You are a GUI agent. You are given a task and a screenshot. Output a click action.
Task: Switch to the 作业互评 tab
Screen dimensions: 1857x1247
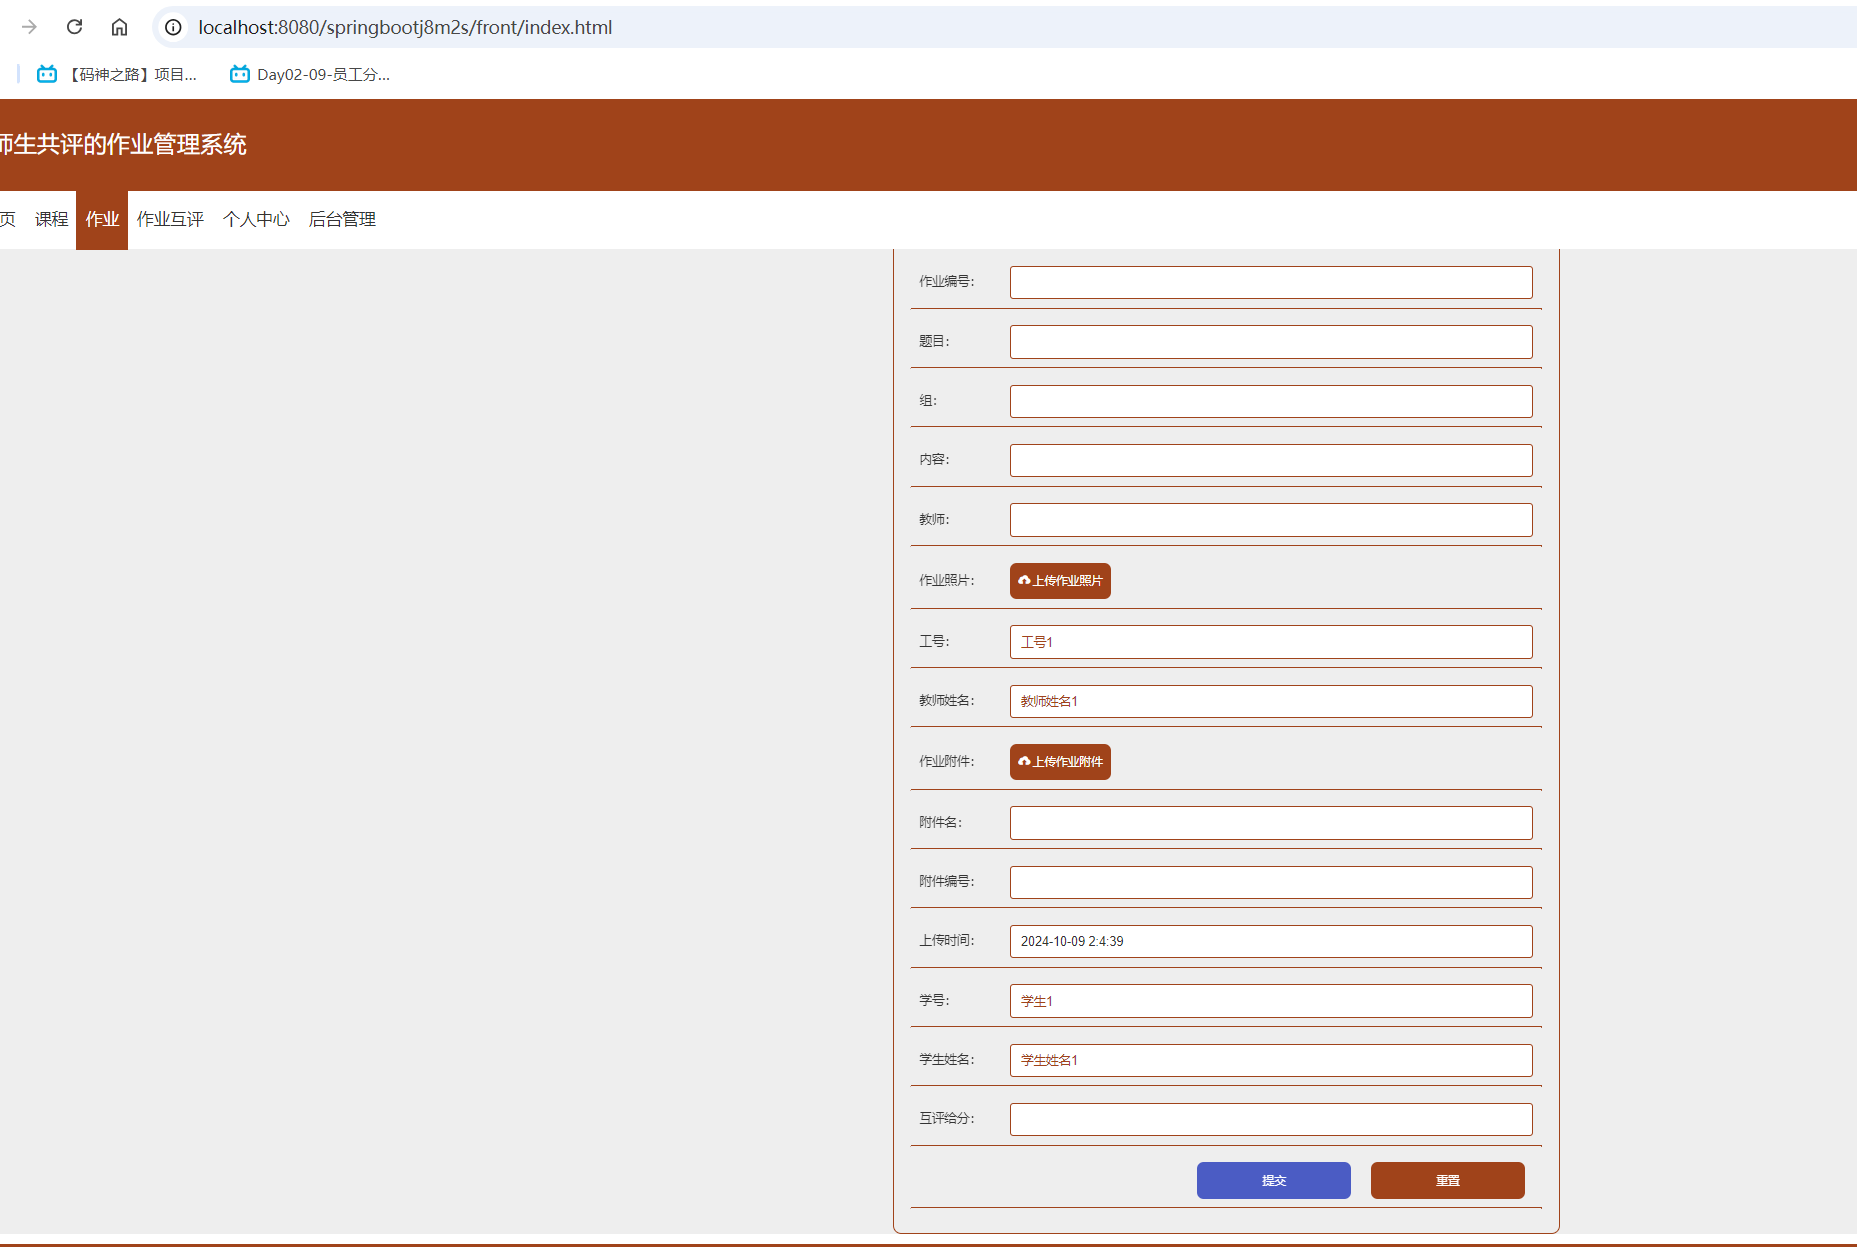tap(170, 219)
